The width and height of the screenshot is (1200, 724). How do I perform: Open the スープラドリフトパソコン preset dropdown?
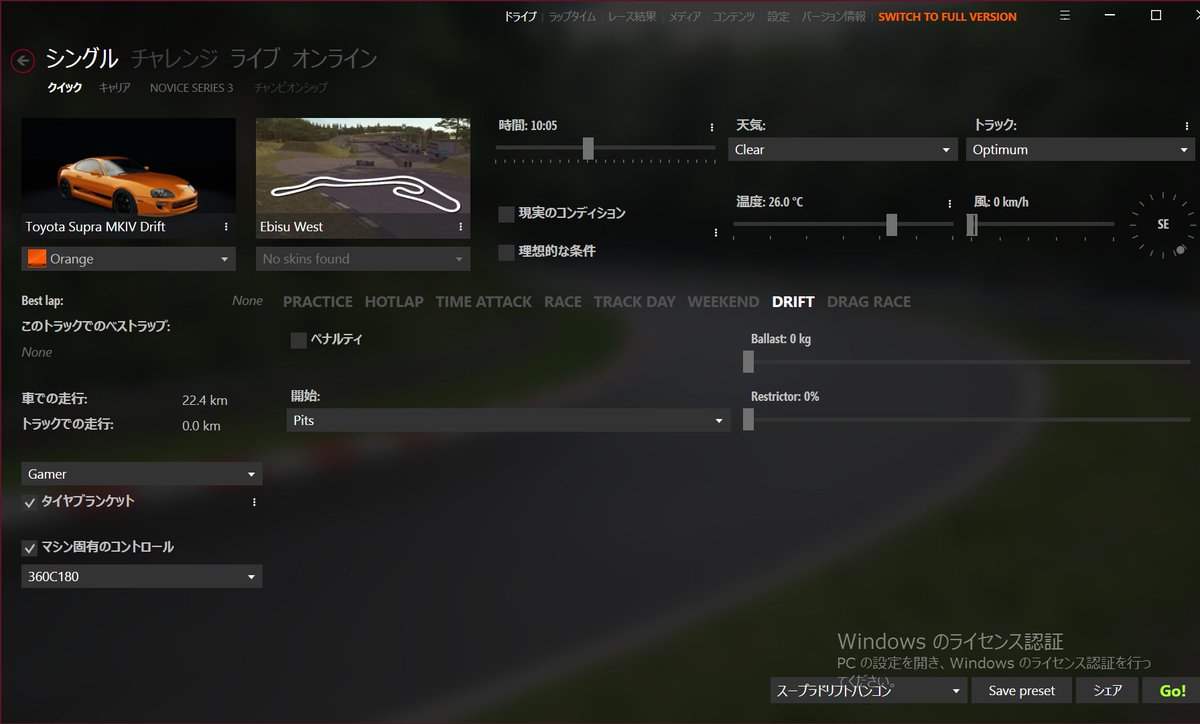[x=869, y=690]
